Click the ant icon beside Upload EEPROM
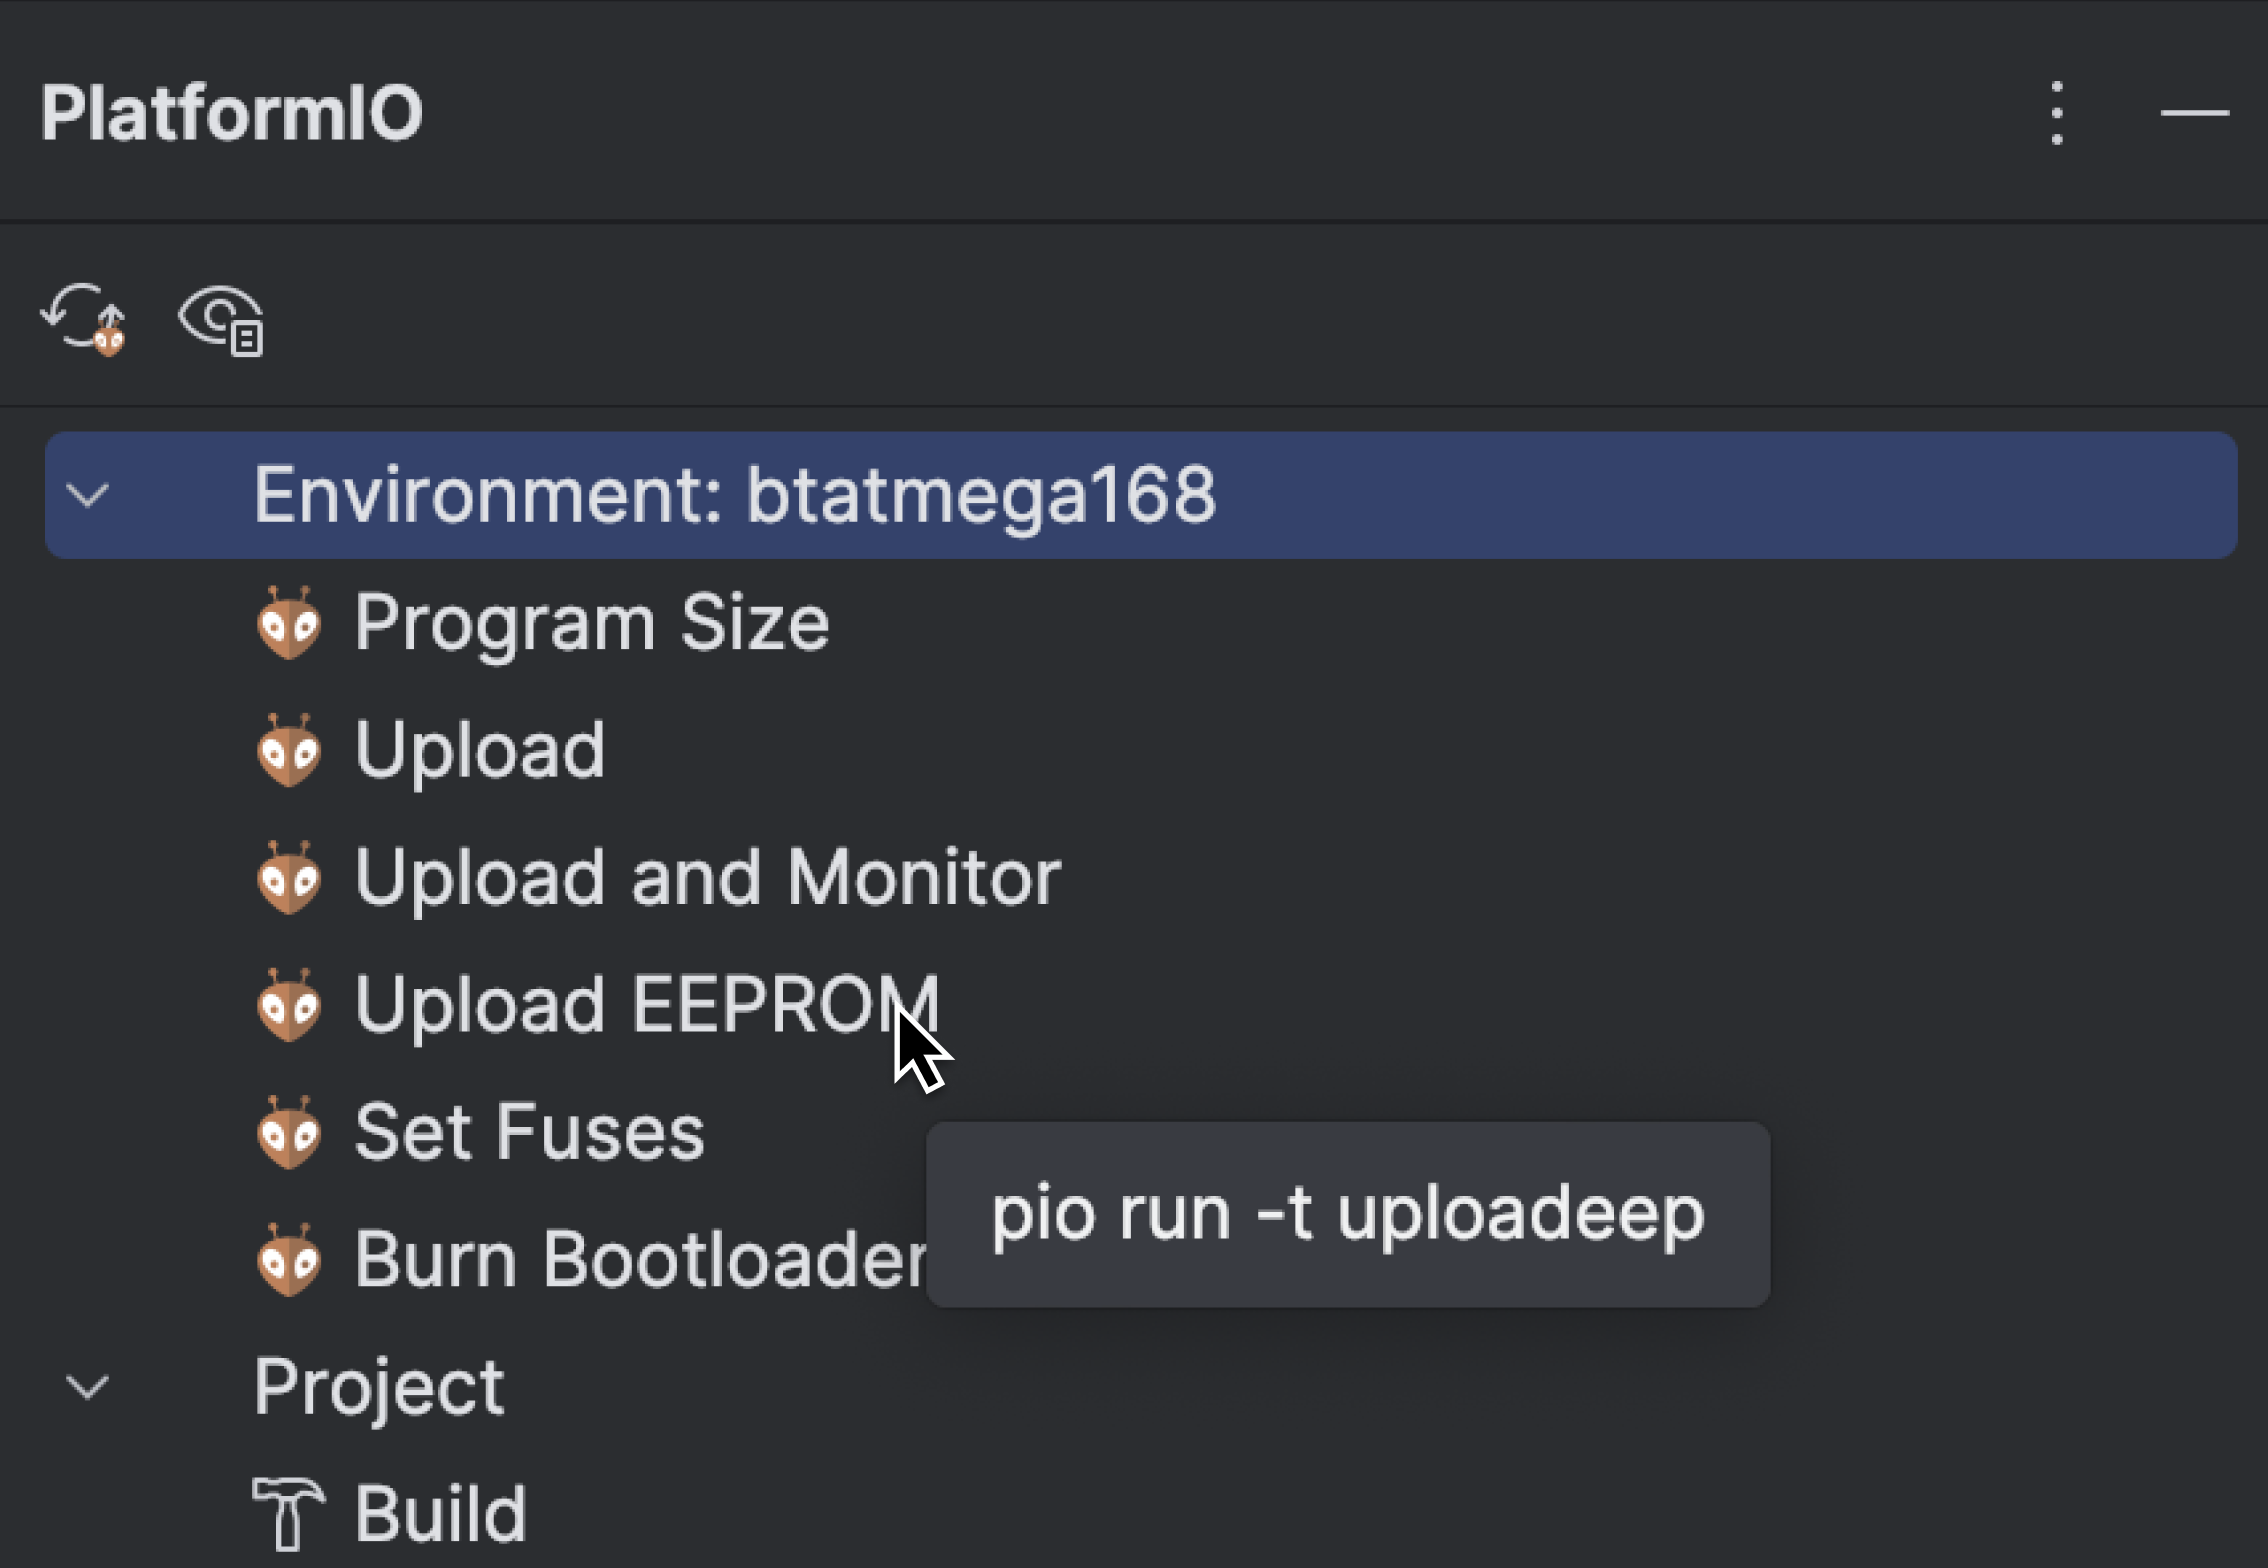This screenshot has width=2268, height=1568. pyautogui.click(x=289, y=1005)
